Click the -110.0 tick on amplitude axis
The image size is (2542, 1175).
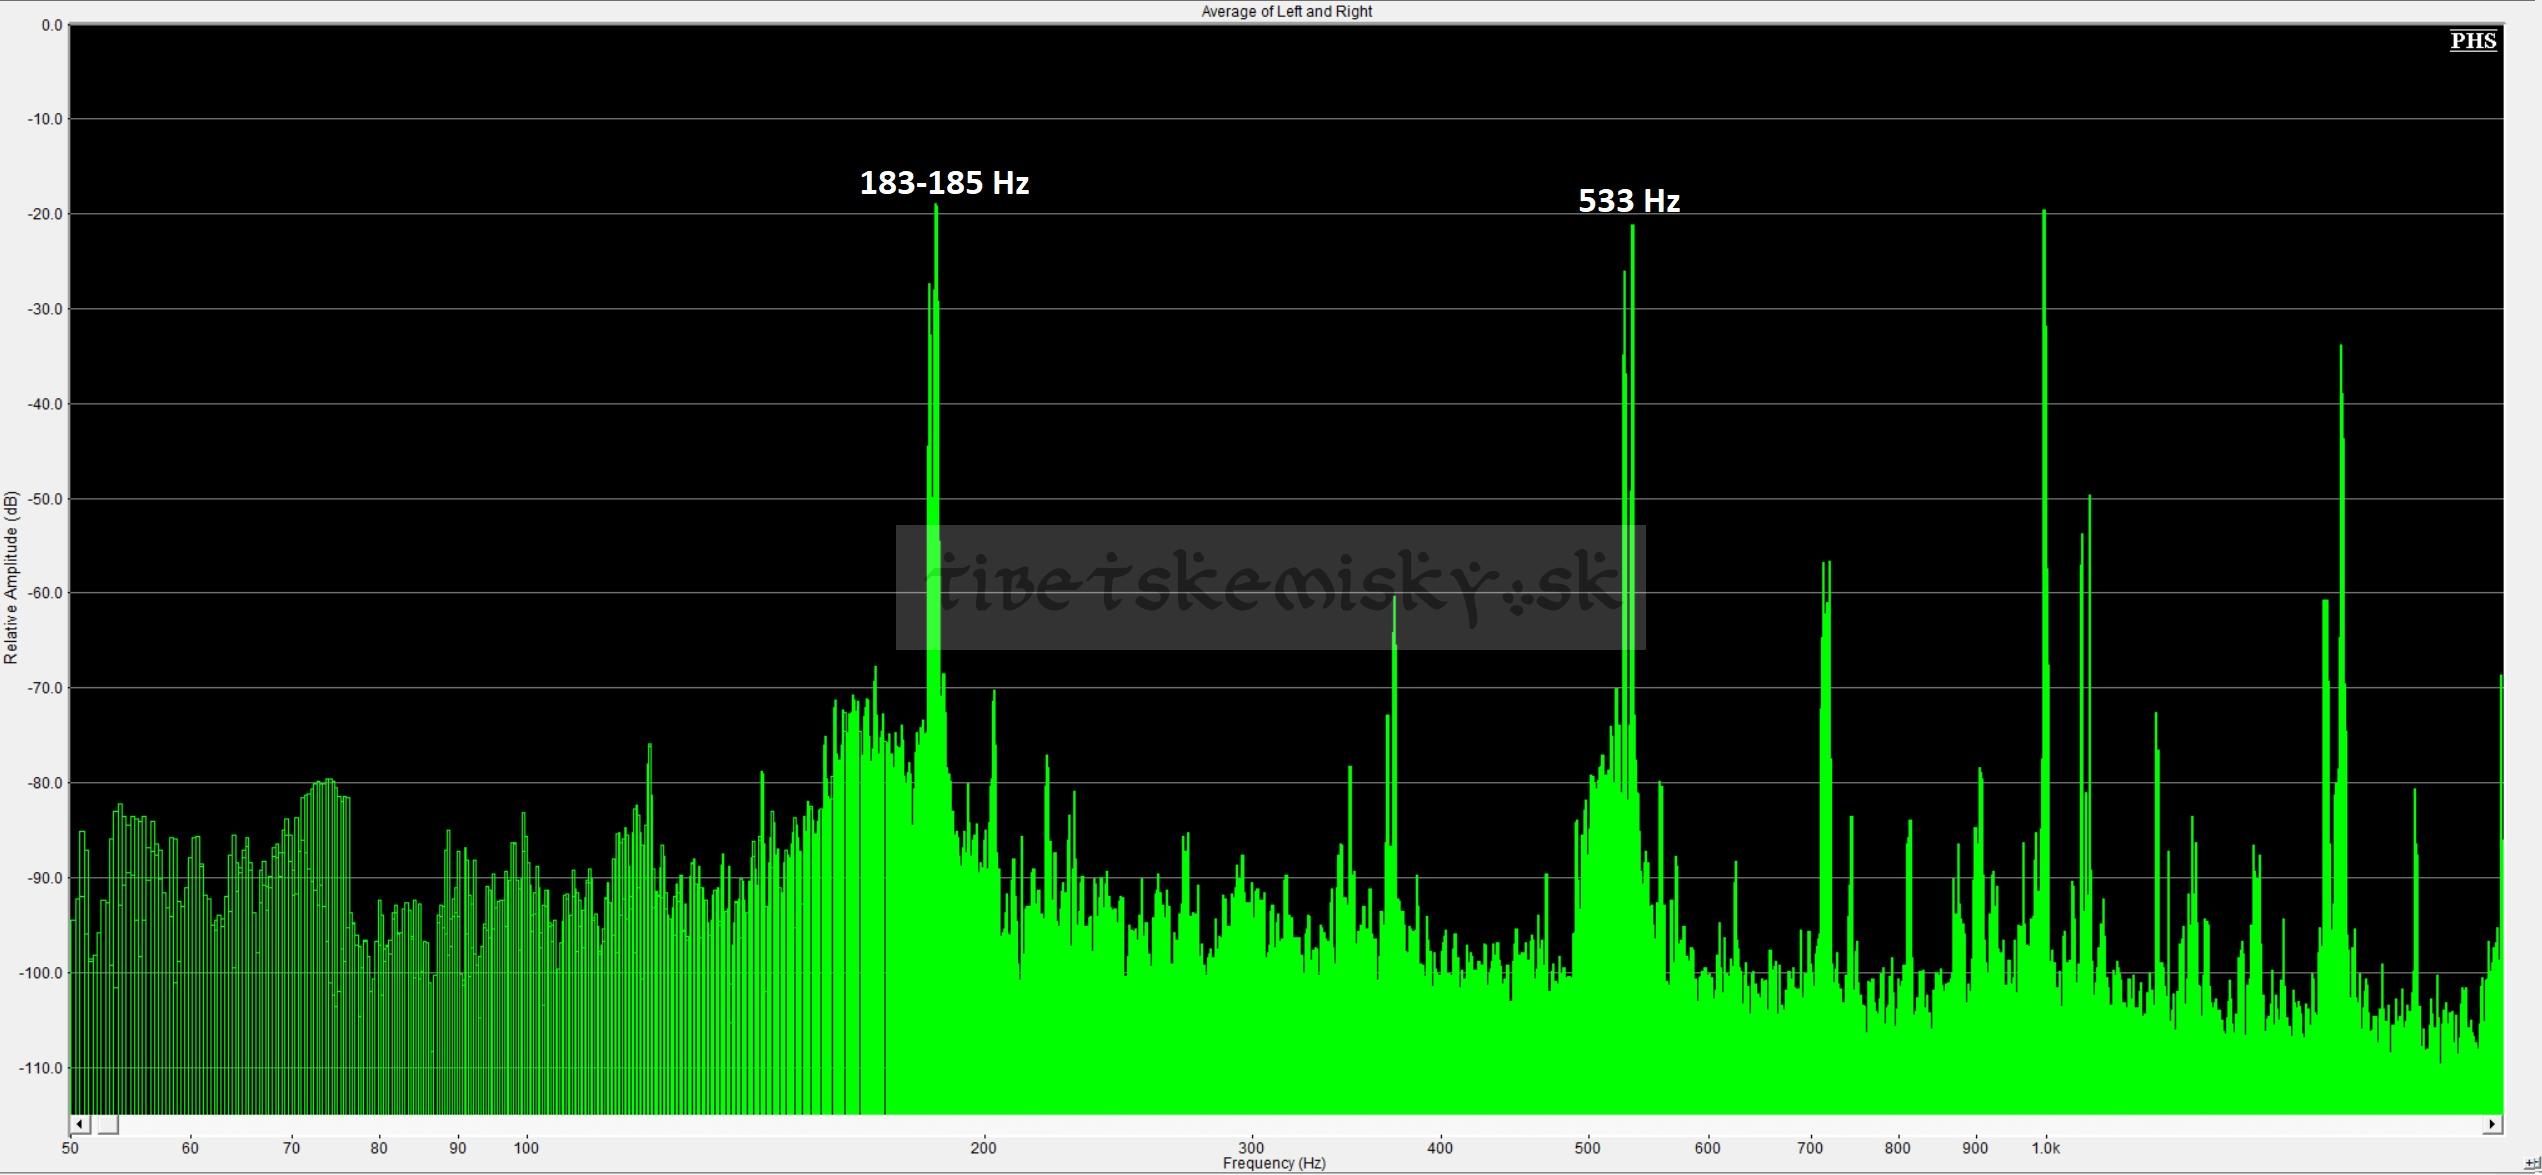click(x=41, y=1068)
